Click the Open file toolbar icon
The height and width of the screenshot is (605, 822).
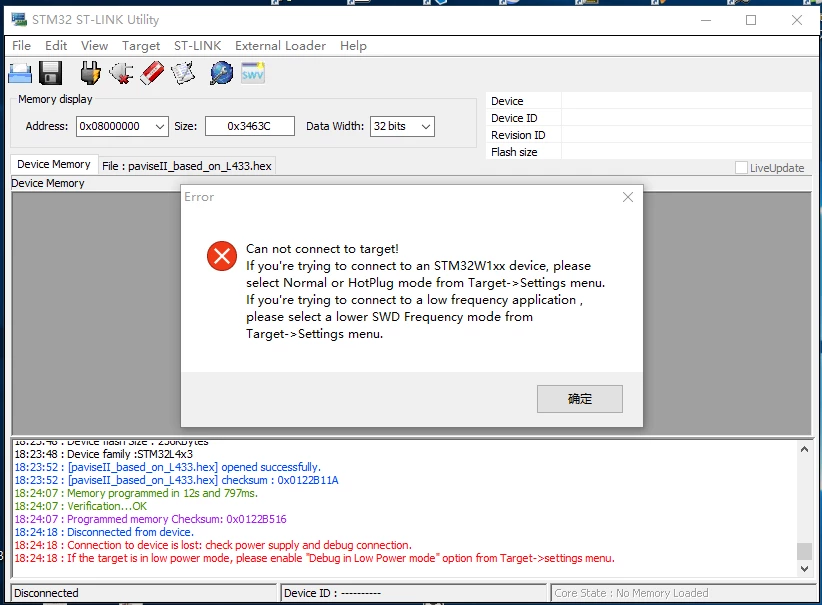pyautogui.click(x=20, y=73)
